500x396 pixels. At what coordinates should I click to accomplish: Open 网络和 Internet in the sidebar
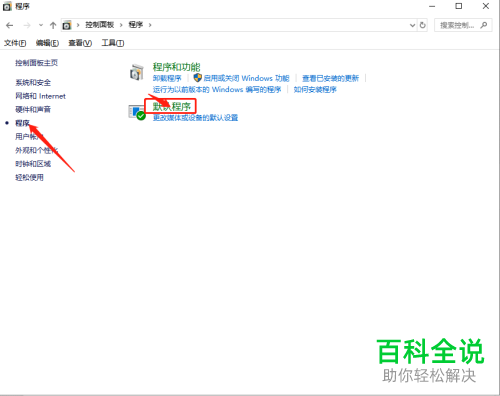(40, 96)
